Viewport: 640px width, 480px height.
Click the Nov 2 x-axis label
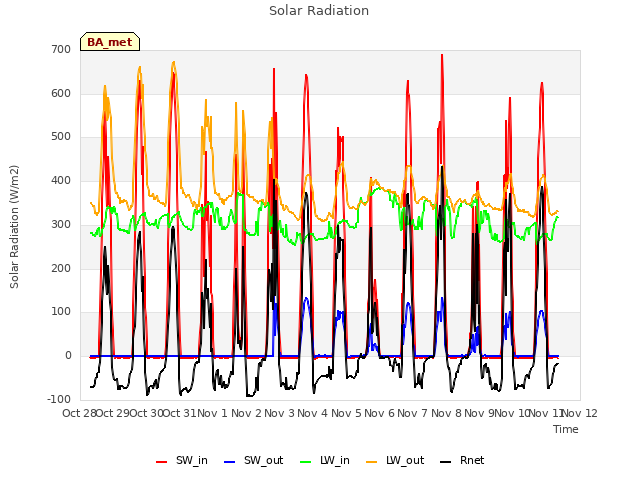[246, 413]
